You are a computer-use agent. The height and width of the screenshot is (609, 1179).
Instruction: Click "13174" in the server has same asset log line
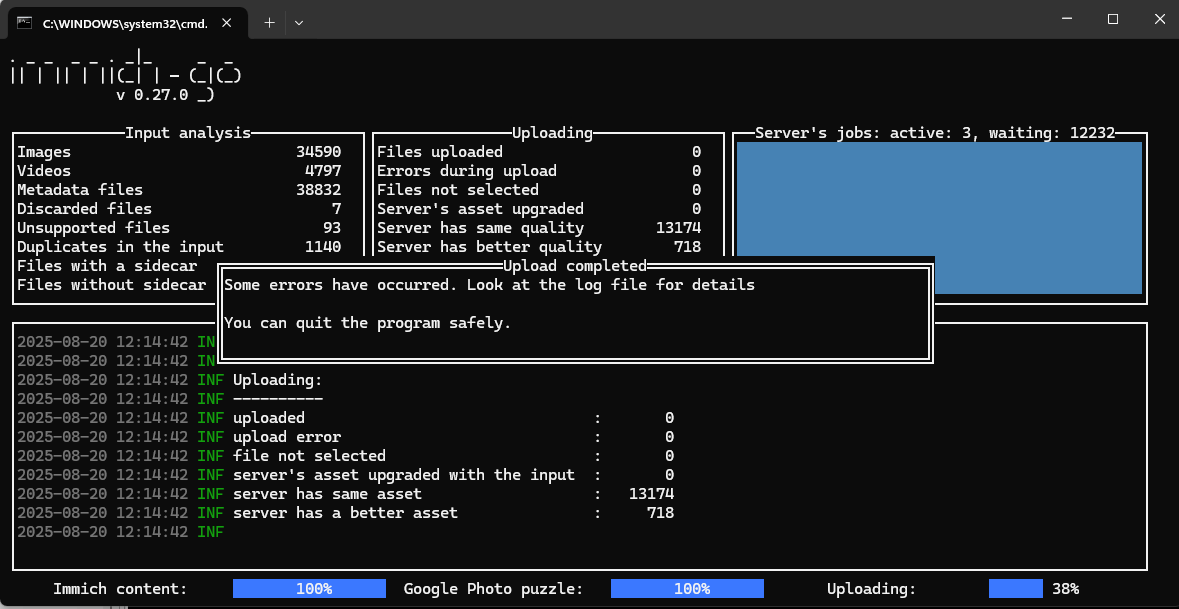click(x=651, y=494)
